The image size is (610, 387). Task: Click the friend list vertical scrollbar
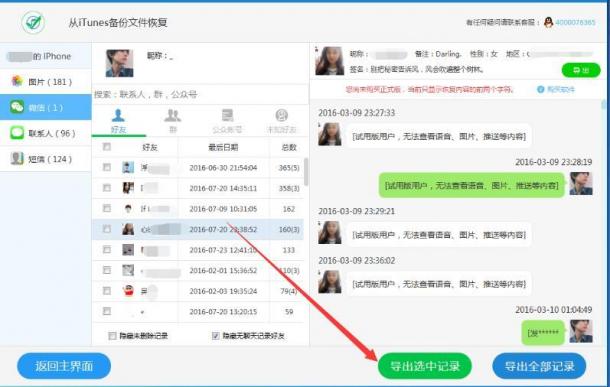point(306,172)
